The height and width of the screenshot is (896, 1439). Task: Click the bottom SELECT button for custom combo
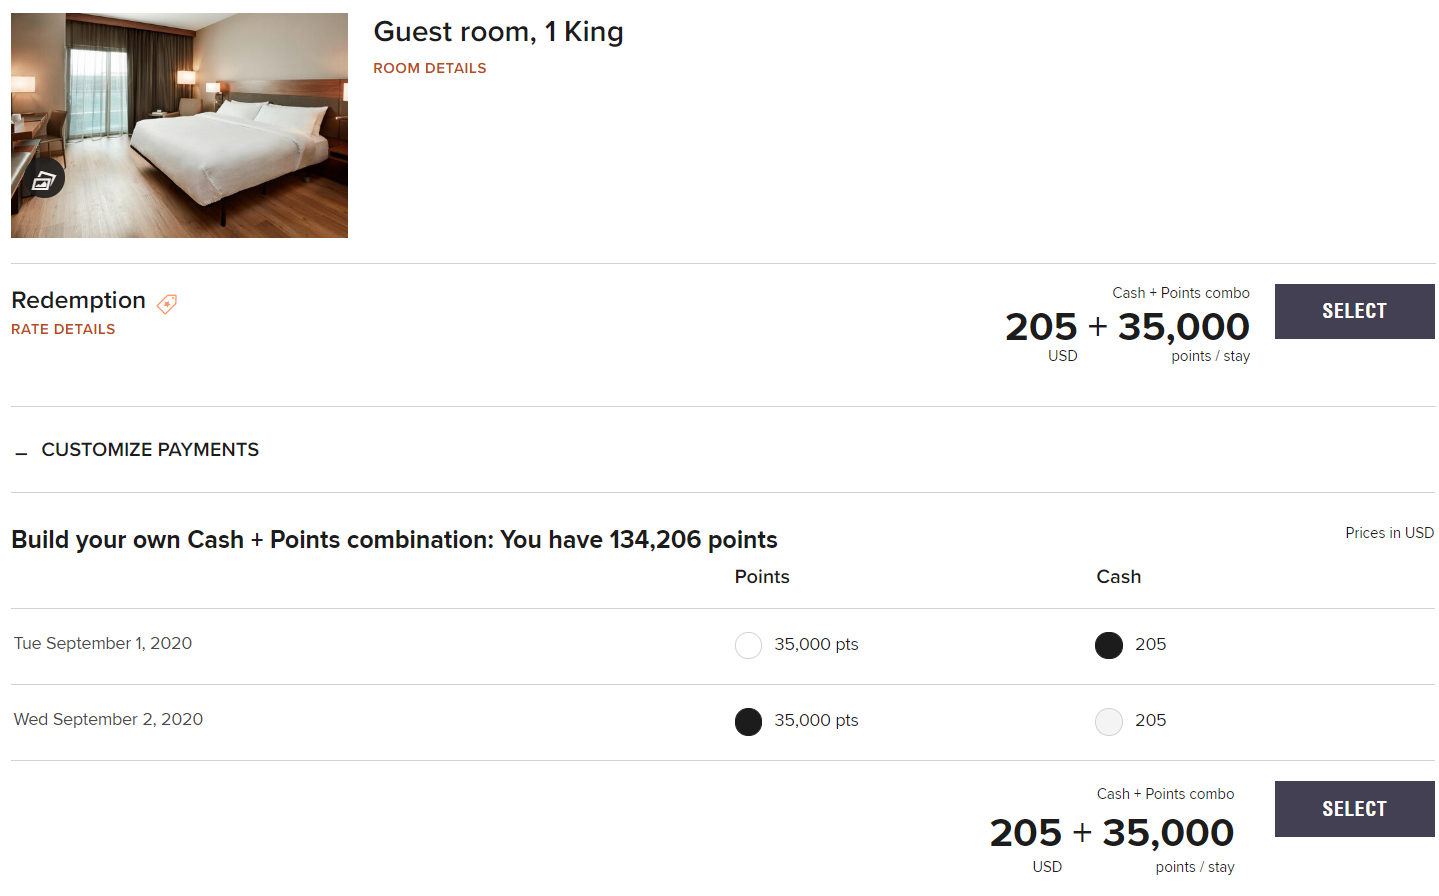(x=1354, y=809)
